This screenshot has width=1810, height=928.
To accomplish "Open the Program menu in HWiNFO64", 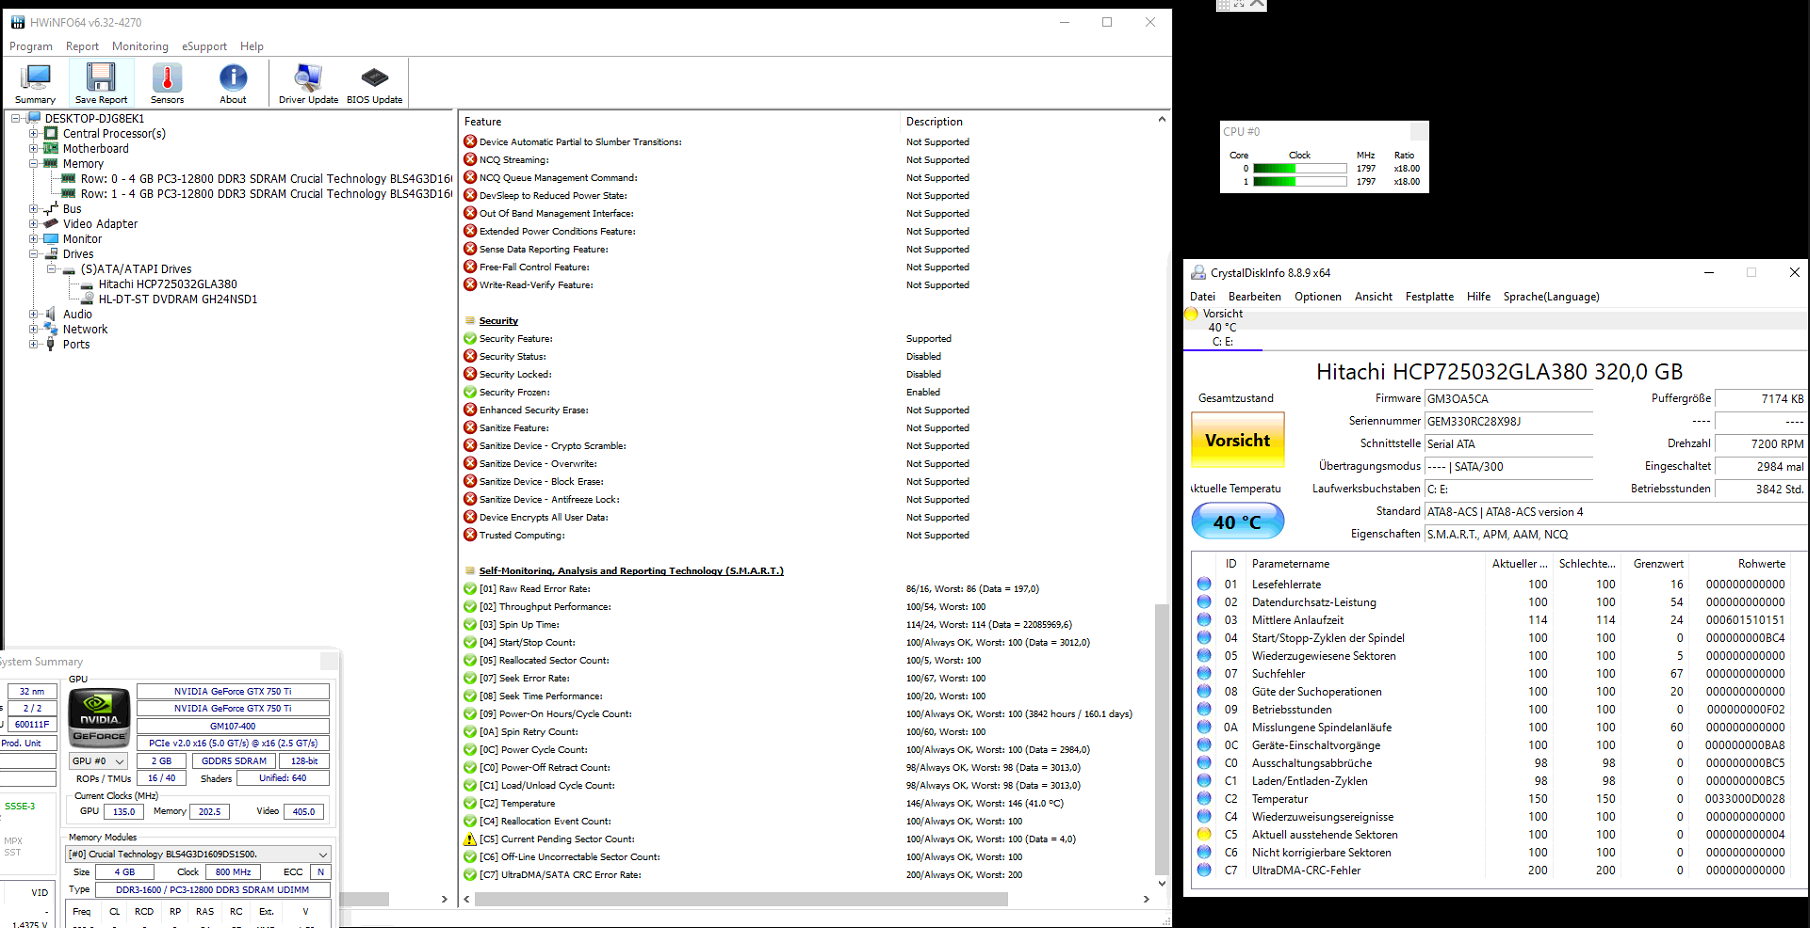I will pyautogui.click(x=31, y=46).
